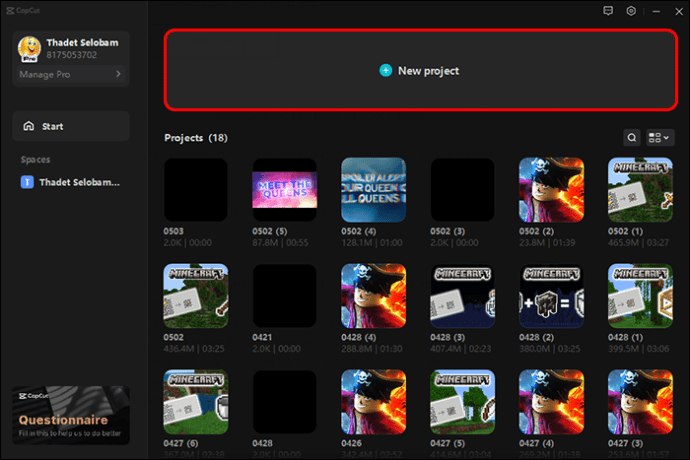Open the Questionnaire banner
This screenshot has width=690, height=460.
(x=71, y=415)
